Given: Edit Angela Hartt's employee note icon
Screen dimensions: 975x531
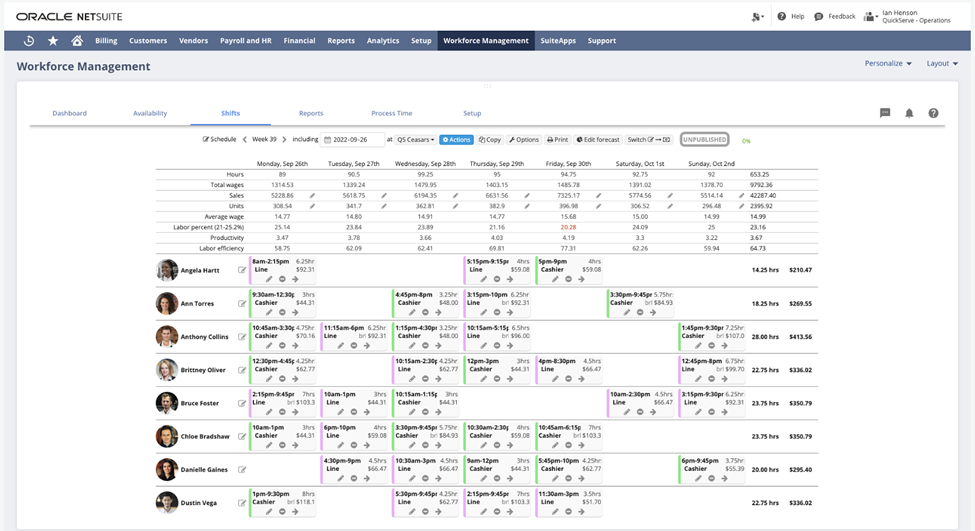Looking at the screenshot, I should (x=242, y=270).
